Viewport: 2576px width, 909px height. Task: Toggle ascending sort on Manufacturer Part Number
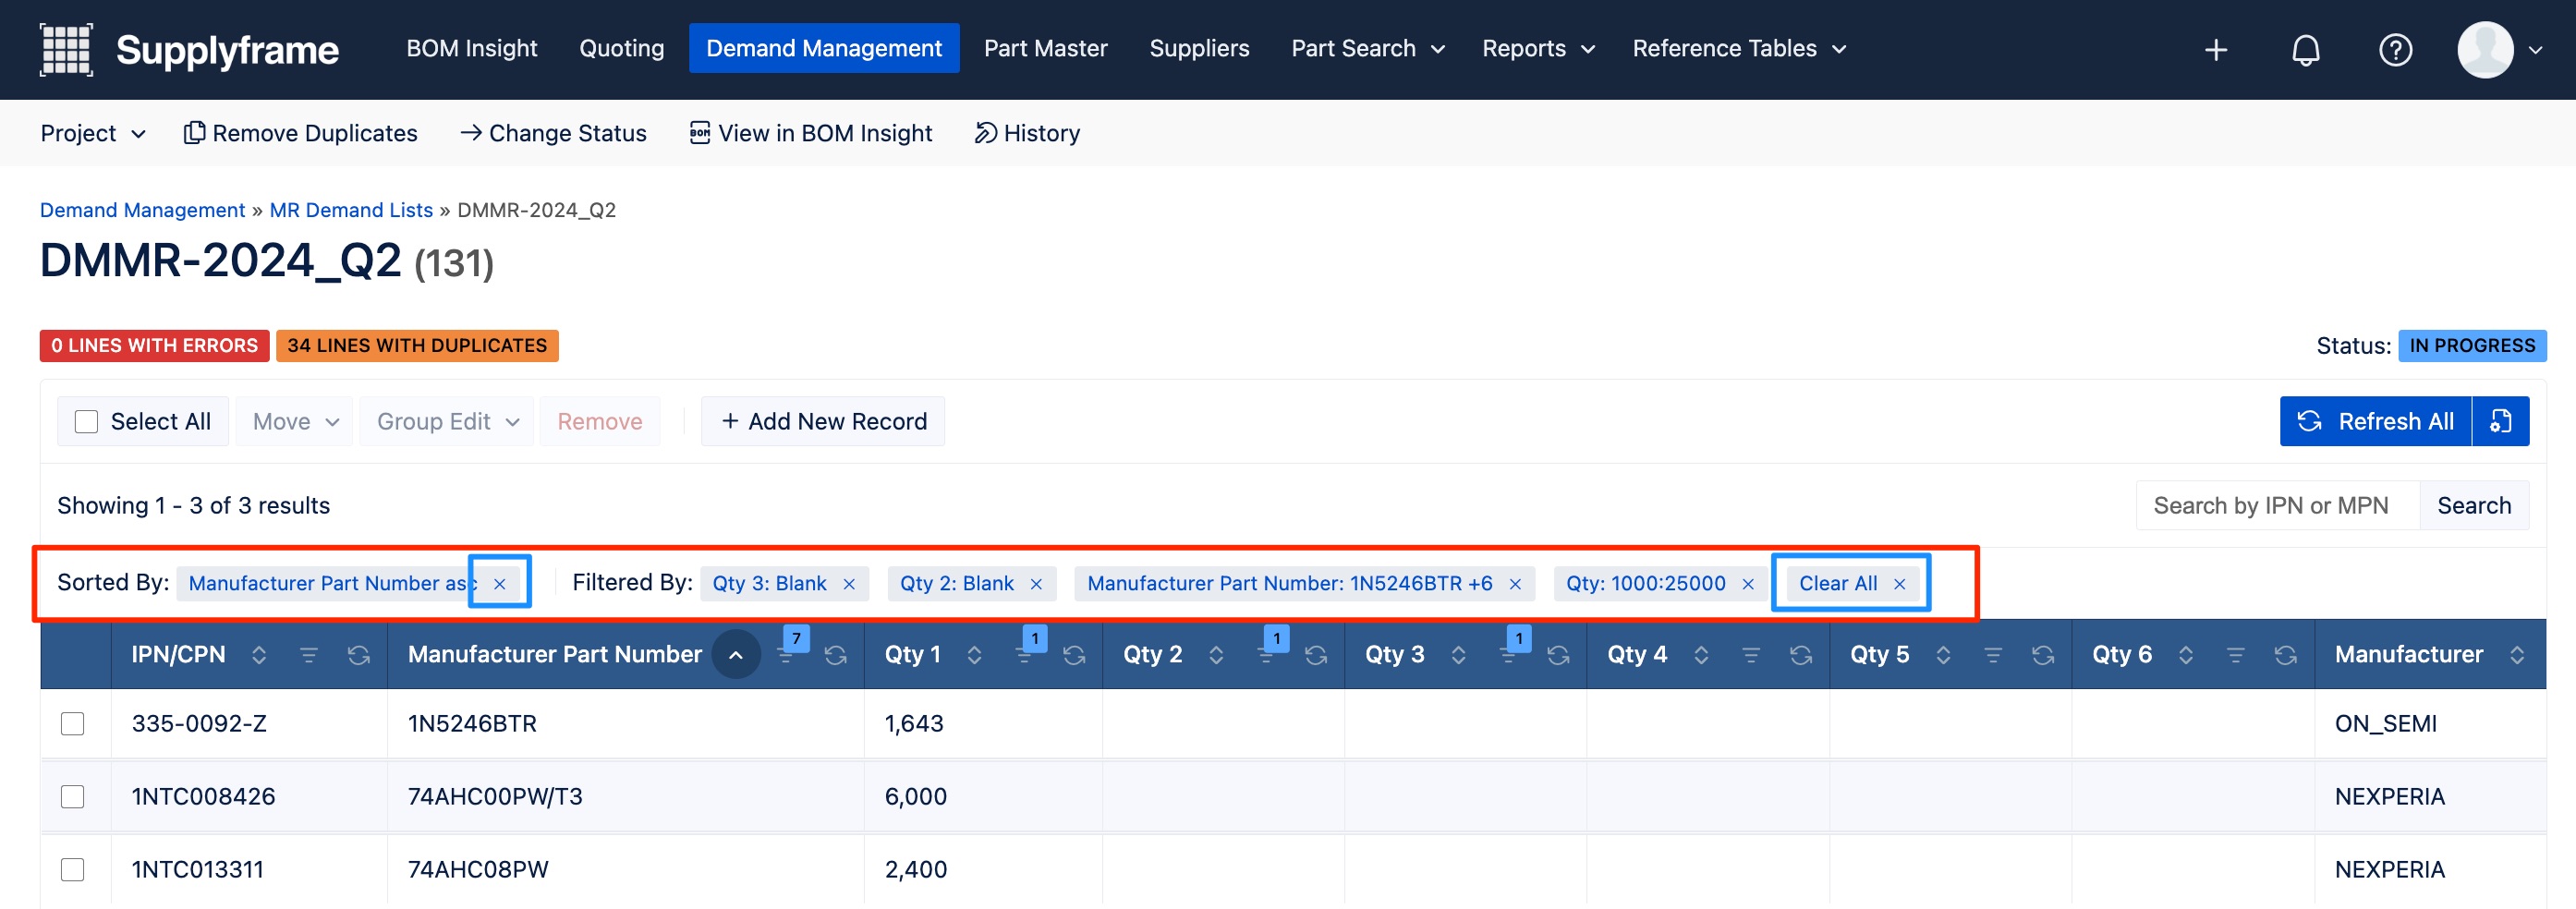tap(736, 655)
